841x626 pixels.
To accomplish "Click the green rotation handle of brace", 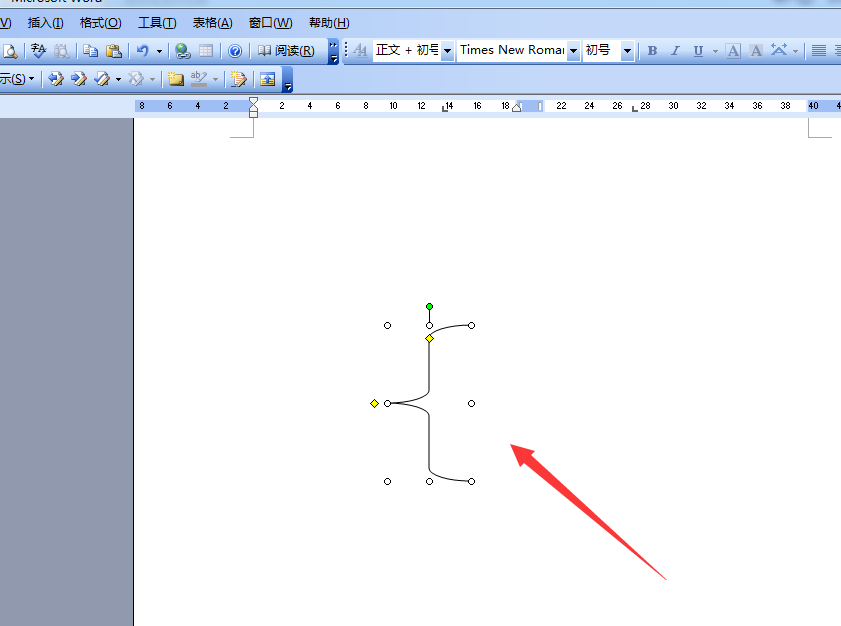I will 429,307.
